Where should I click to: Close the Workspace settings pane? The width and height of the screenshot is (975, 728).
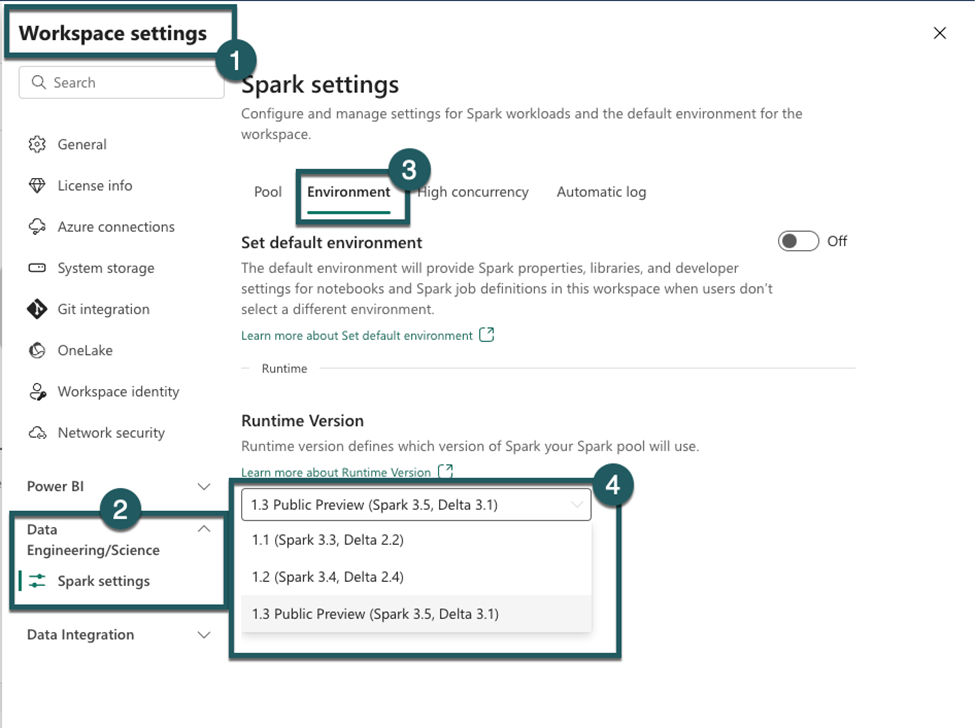tap(940, 33)
